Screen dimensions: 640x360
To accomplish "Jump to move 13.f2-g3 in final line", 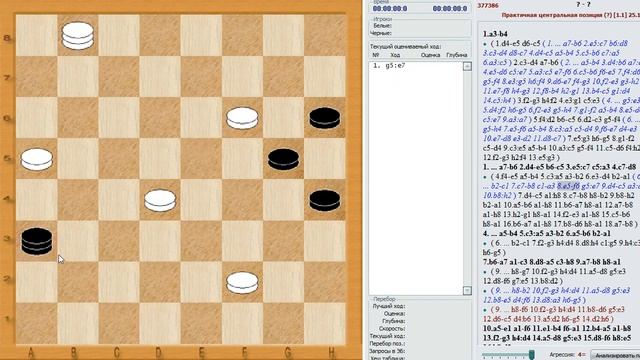I will pyautogui.click(x=499, y=338).
